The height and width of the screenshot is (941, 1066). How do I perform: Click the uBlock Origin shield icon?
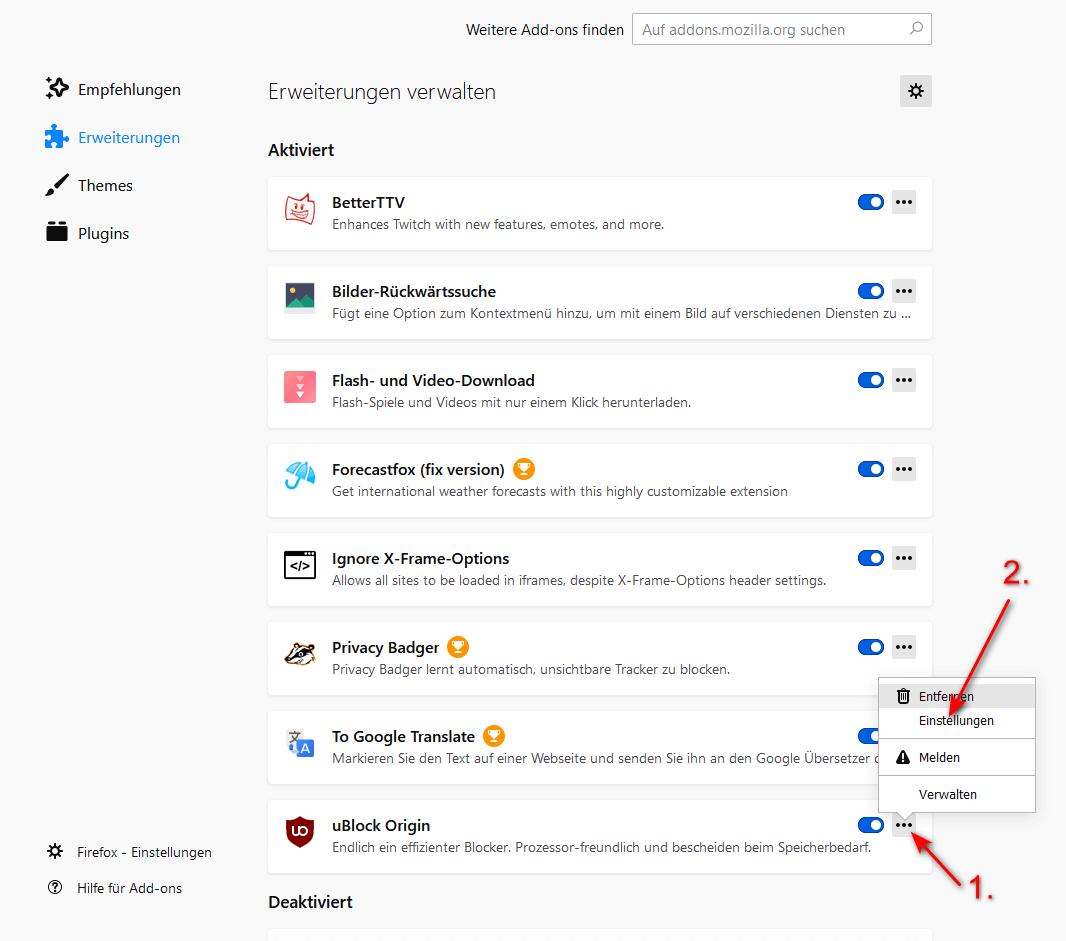point(300,832)
